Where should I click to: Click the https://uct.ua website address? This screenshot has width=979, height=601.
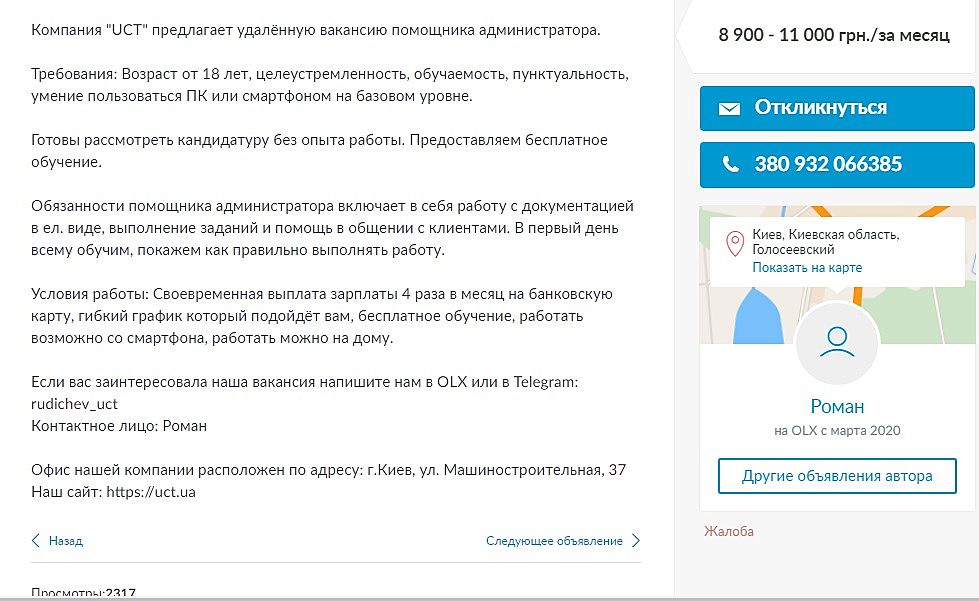coord(151,492)
